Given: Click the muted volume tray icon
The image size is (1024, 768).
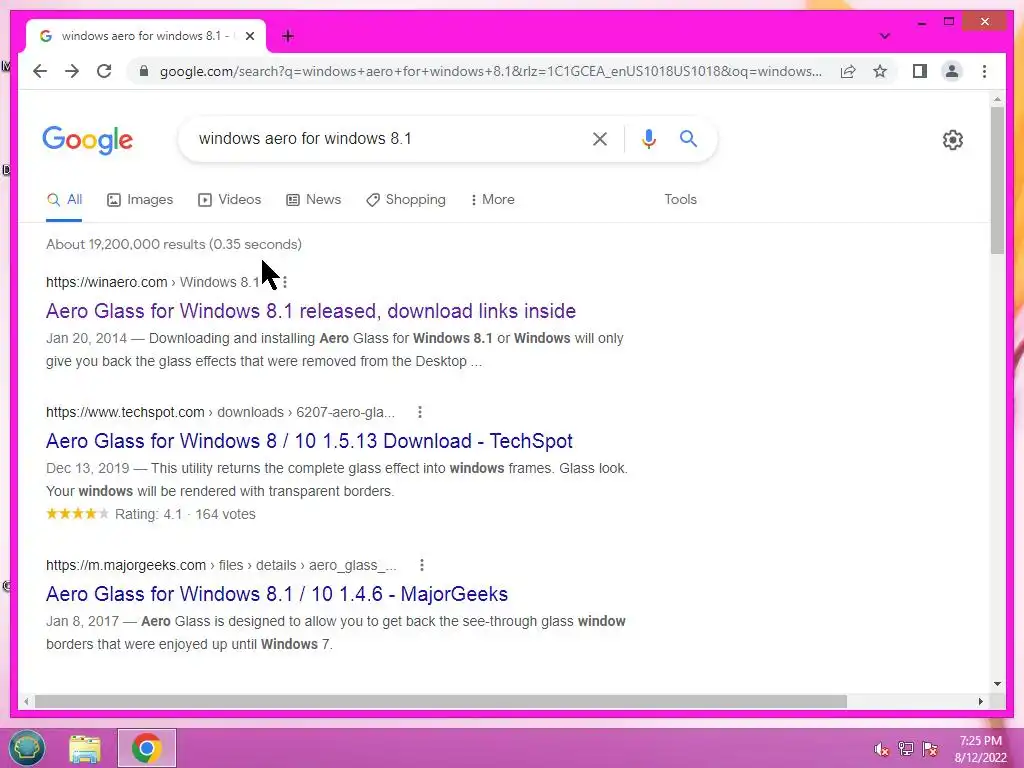Looking at the screenshot, I should [881, 749].
